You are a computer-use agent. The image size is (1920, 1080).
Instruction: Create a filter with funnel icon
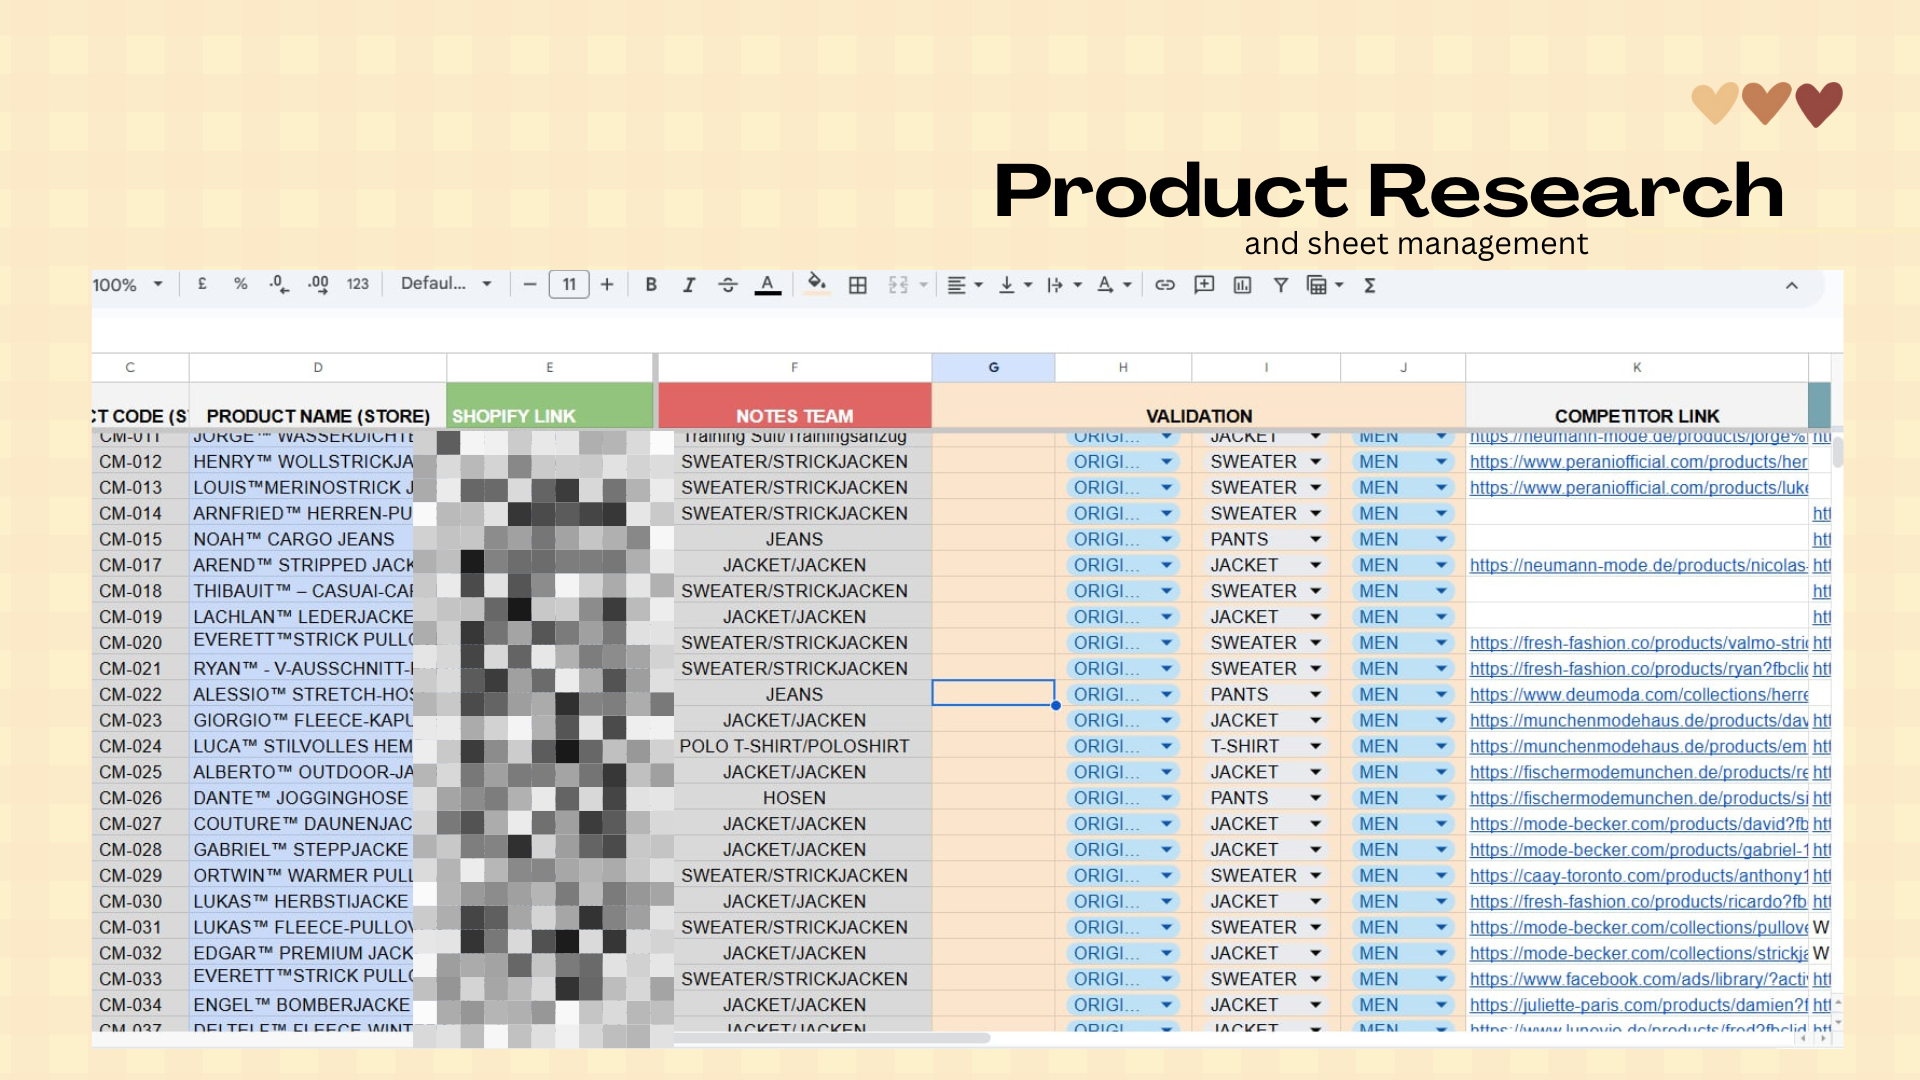[1280, 285]
